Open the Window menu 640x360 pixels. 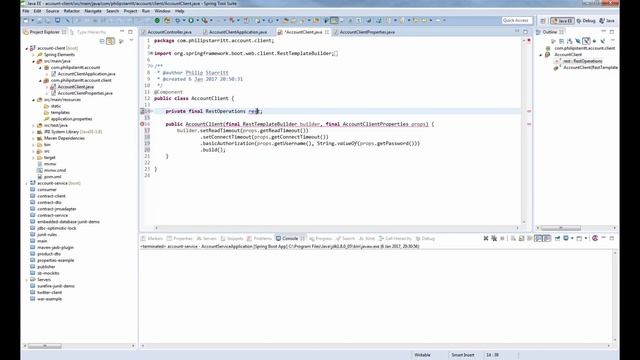[x=162, y=11]
